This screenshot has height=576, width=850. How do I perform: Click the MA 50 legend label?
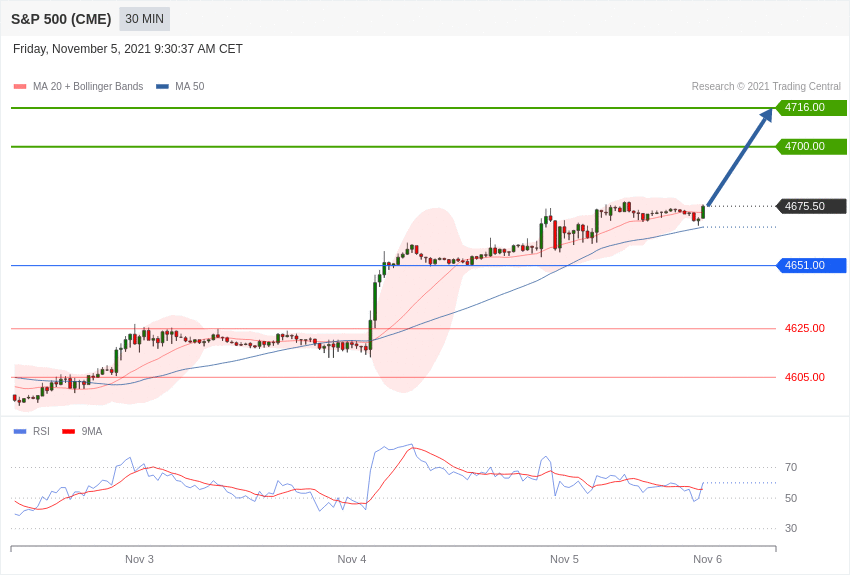pos(190,86)
